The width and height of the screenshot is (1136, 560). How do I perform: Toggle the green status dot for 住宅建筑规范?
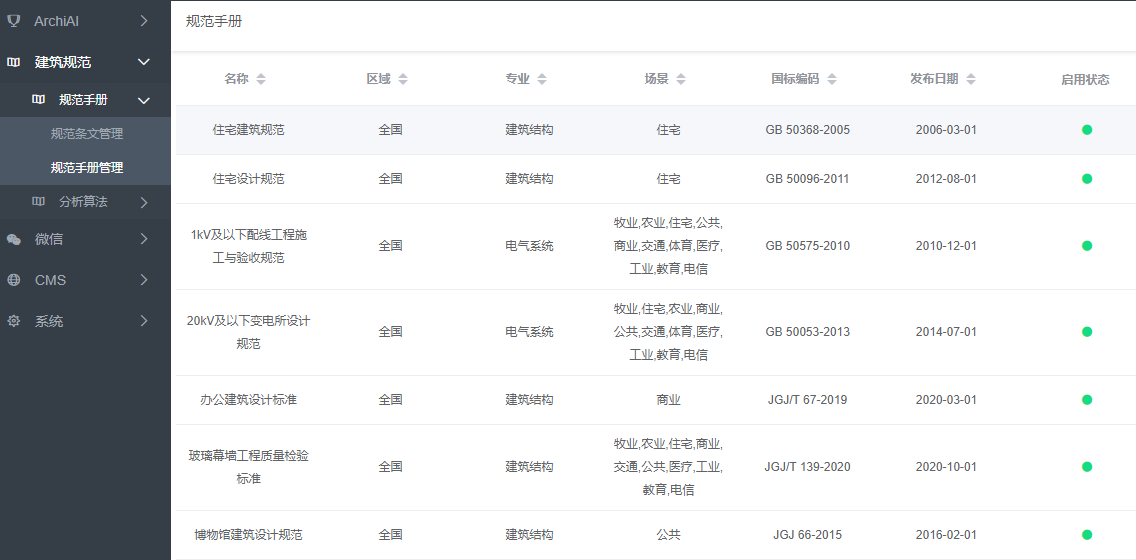(x=1086, y=130)
